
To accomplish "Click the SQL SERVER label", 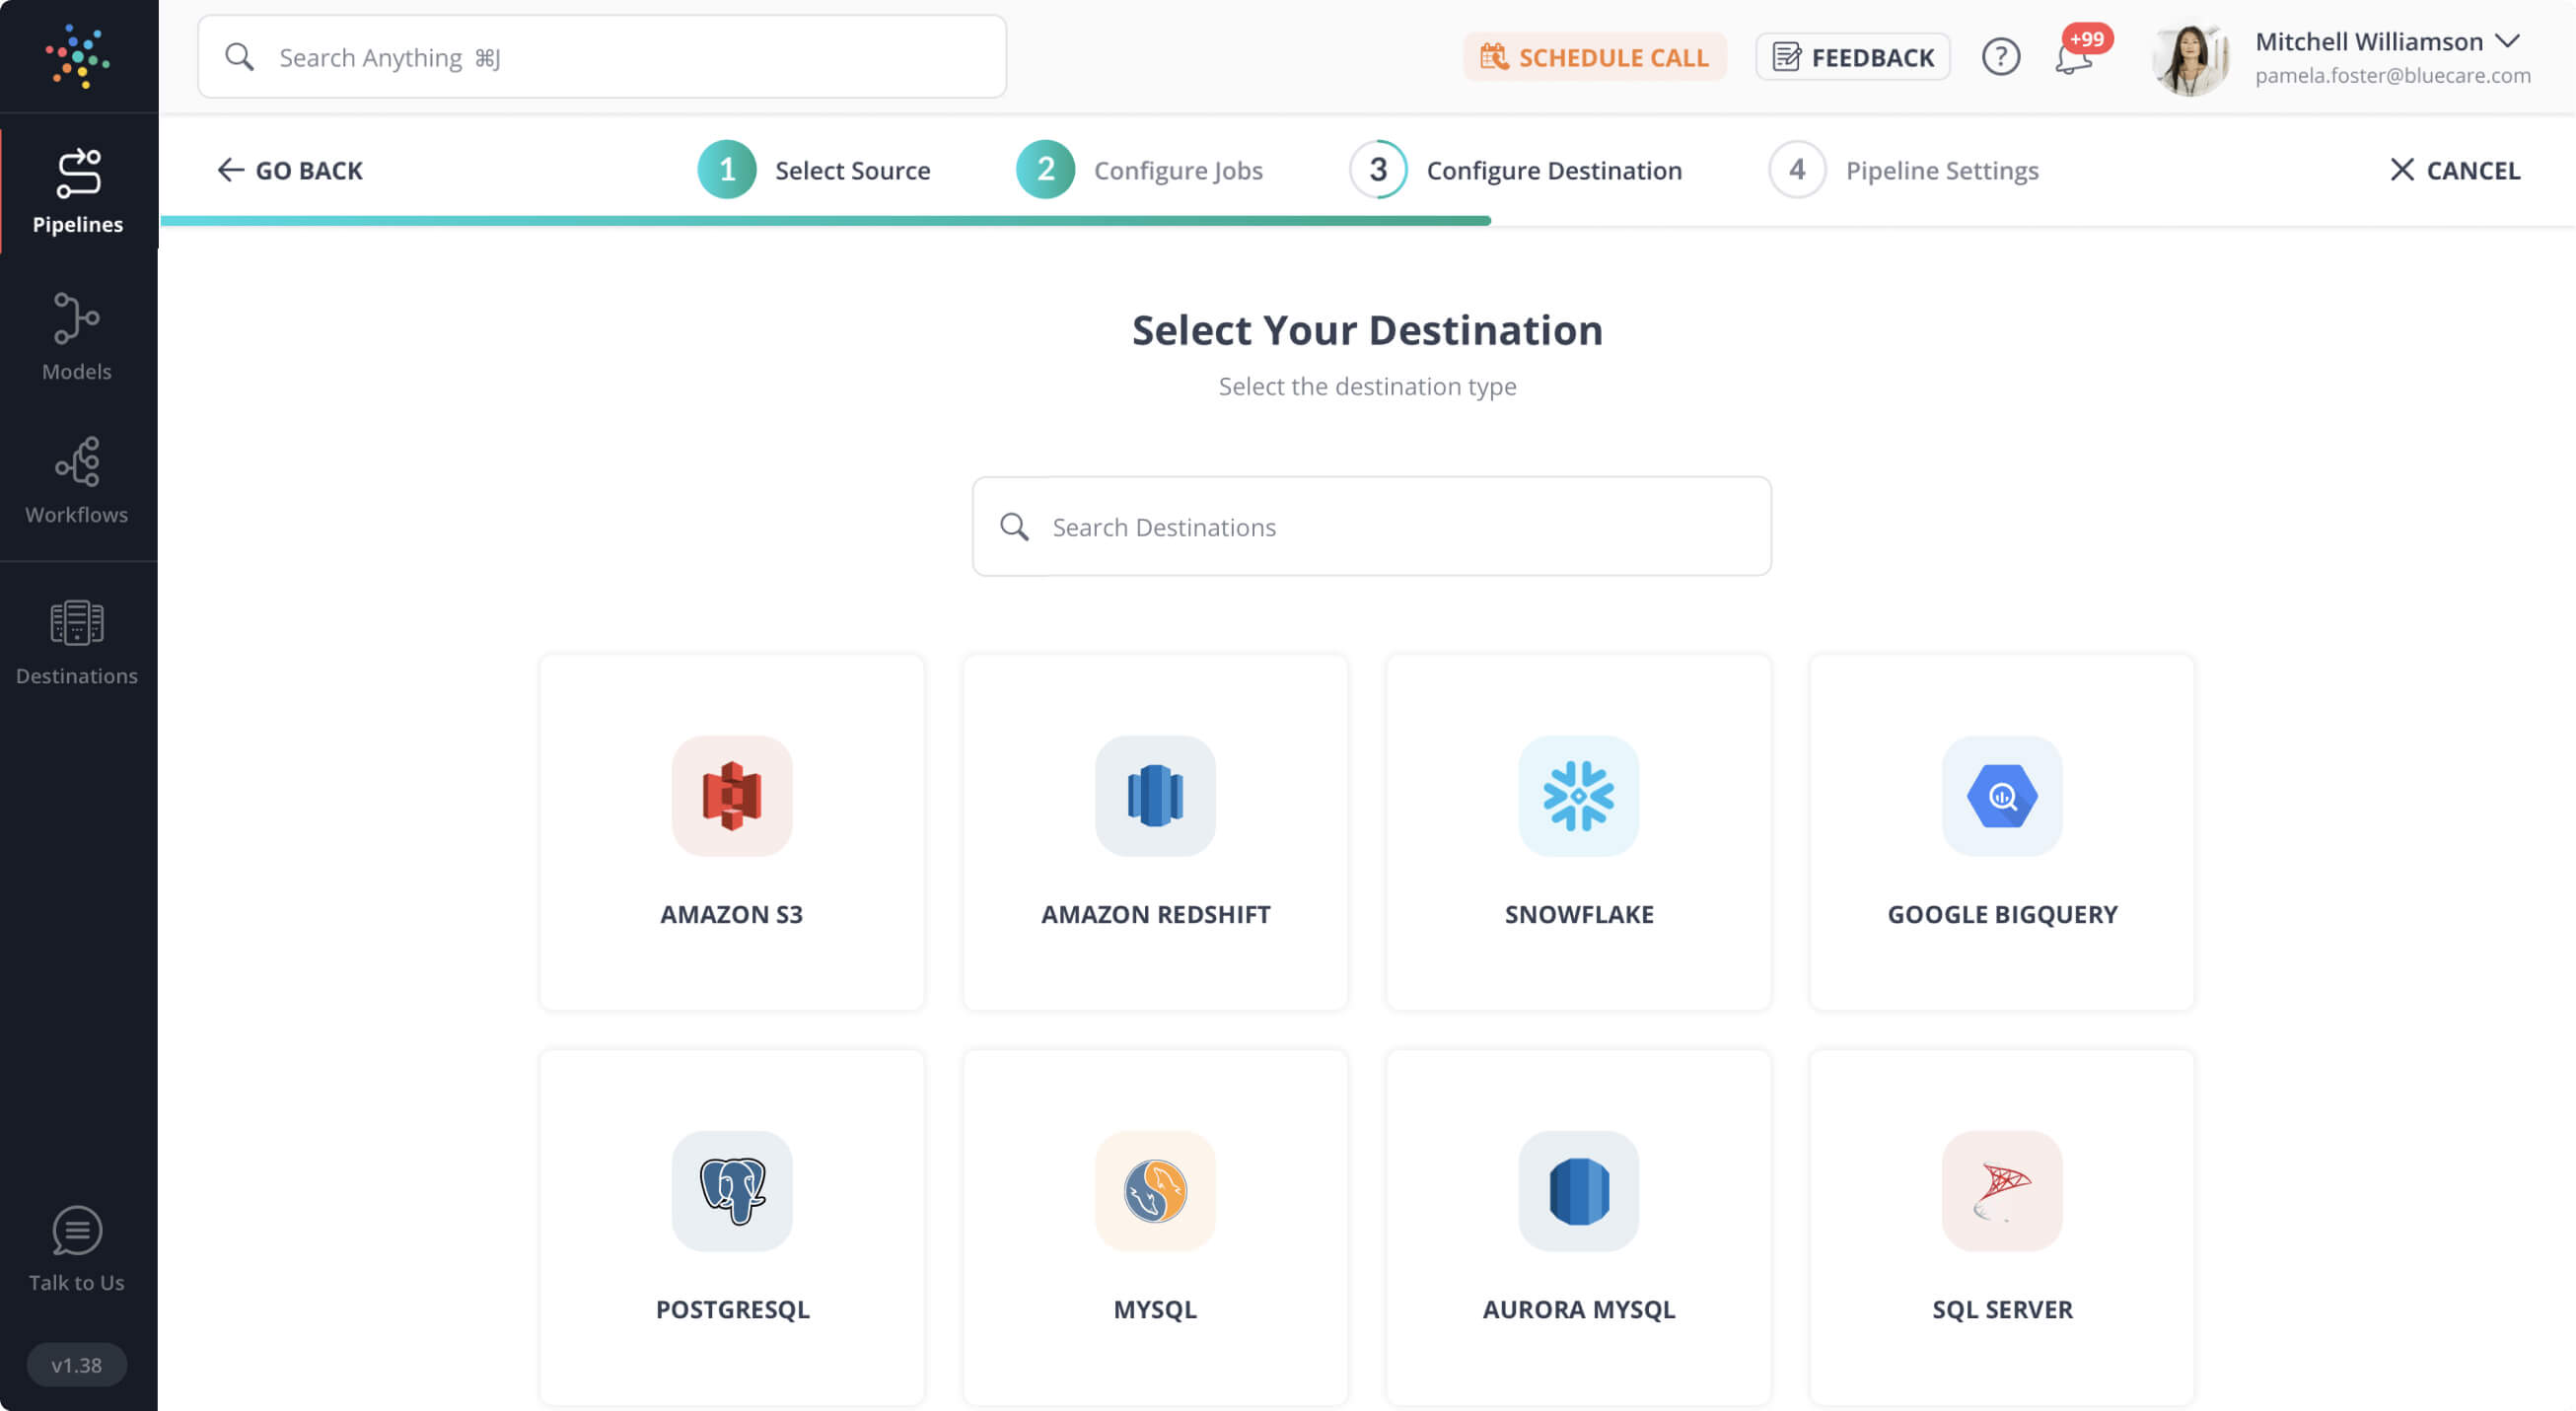I will 2002,1309.
